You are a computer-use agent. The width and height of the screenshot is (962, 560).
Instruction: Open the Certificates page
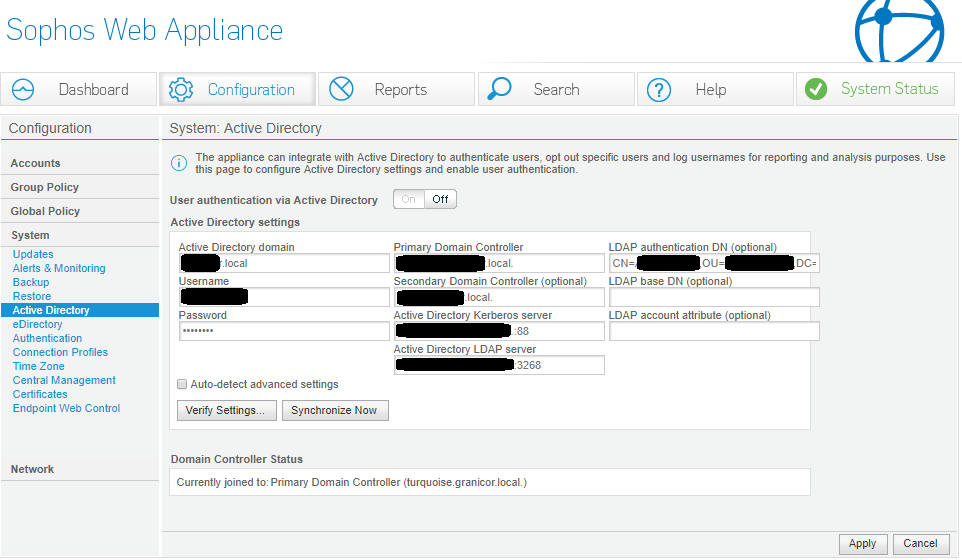(x=40, y=394)
